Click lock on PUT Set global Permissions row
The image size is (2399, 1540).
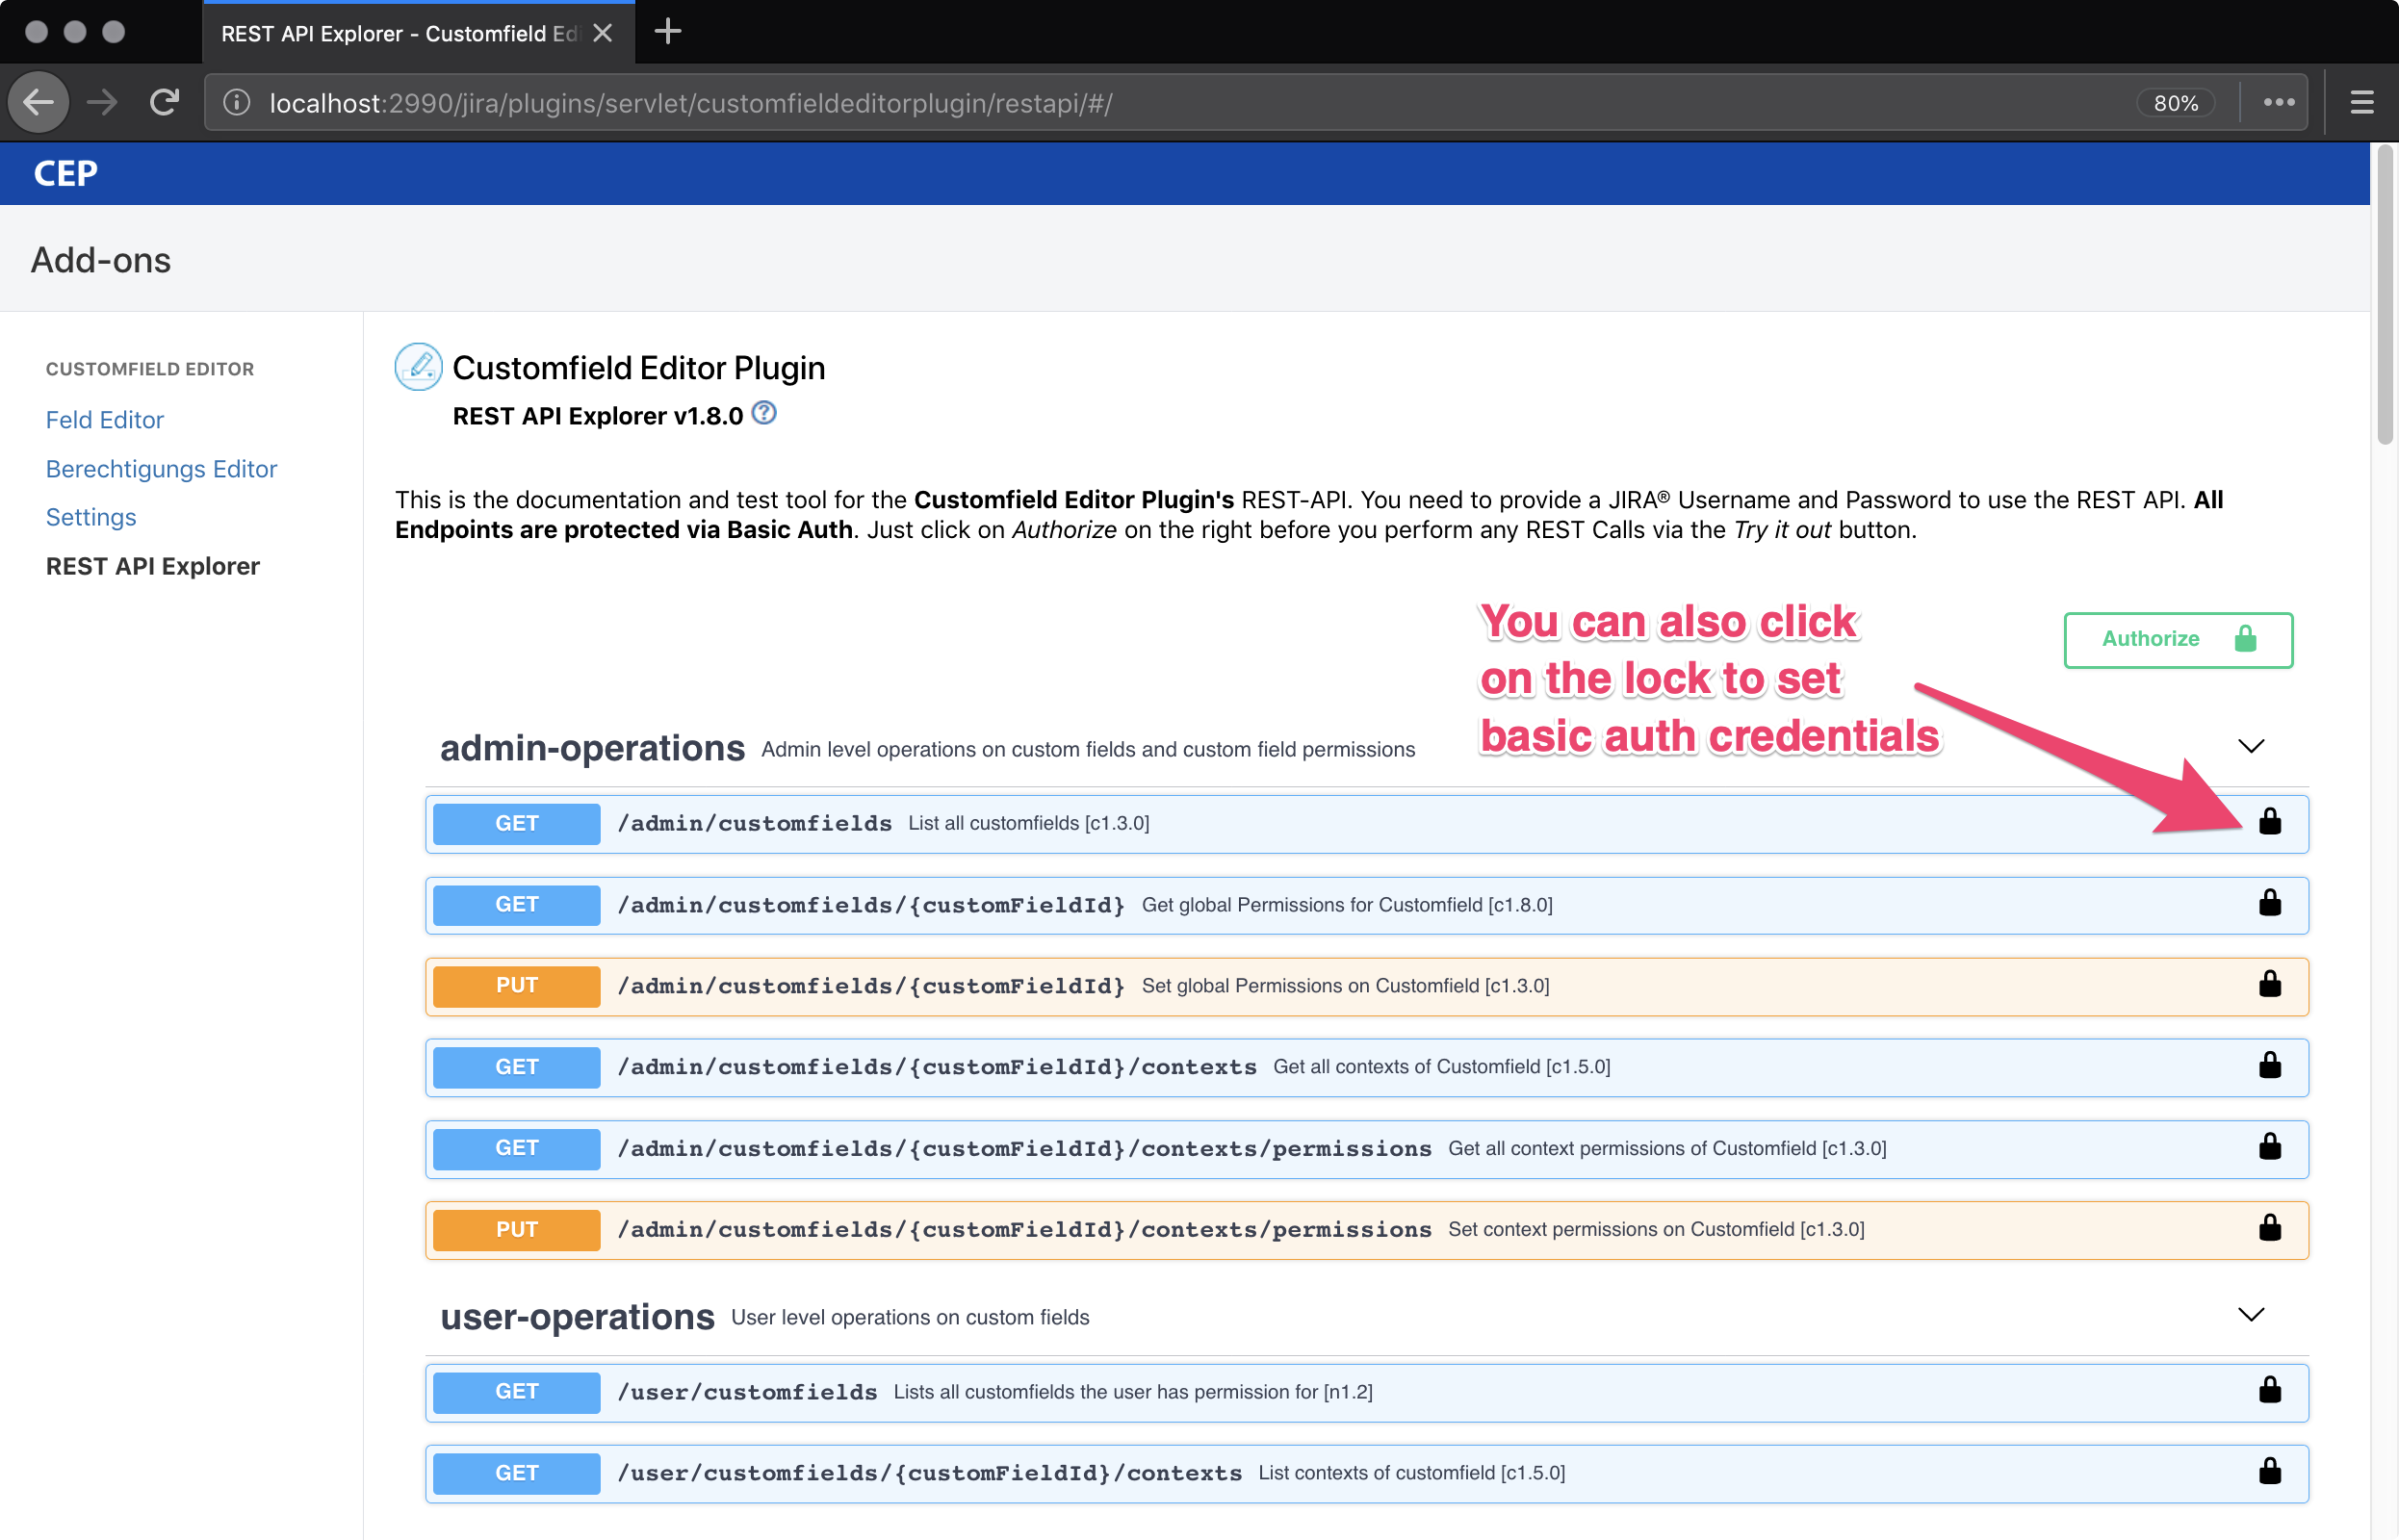[2269, 985]
